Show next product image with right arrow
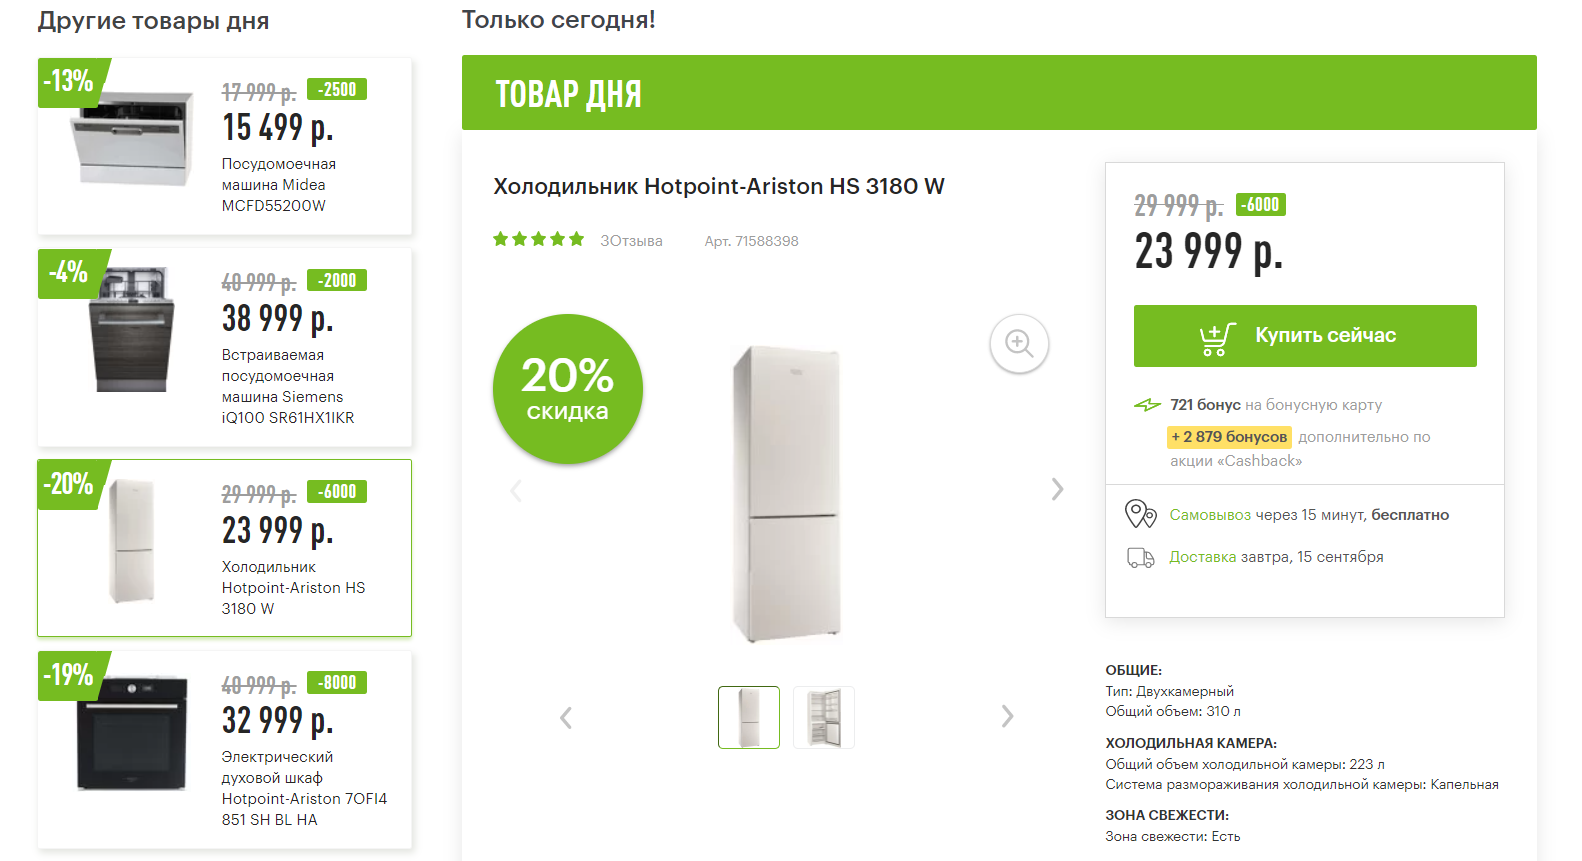1582x861 pixels. click(1057, 489)
